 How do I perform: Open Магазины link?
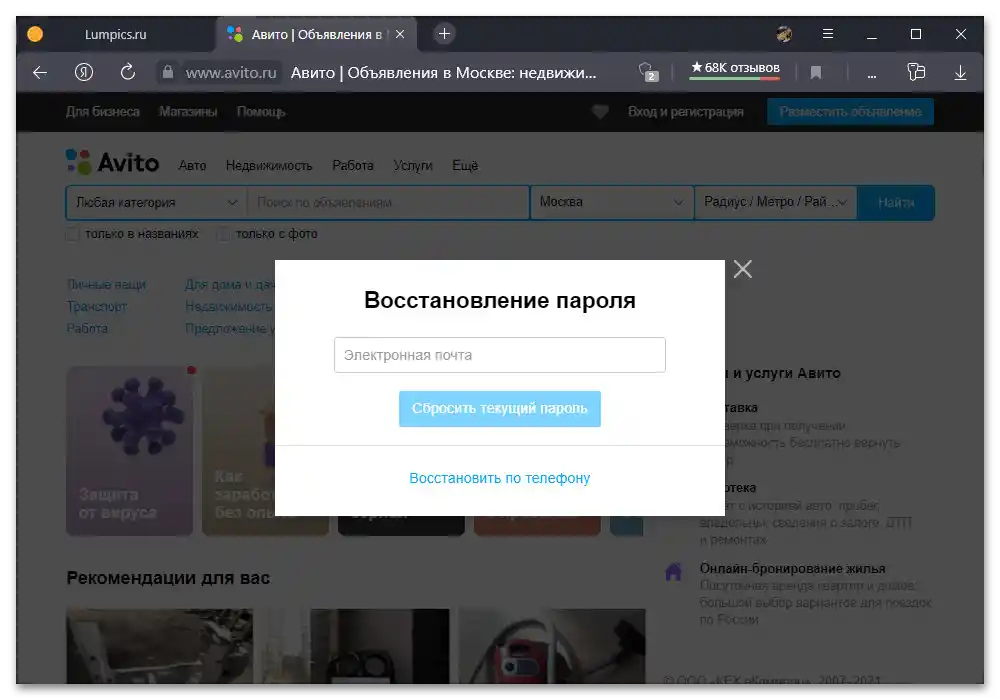click(188, 112)
